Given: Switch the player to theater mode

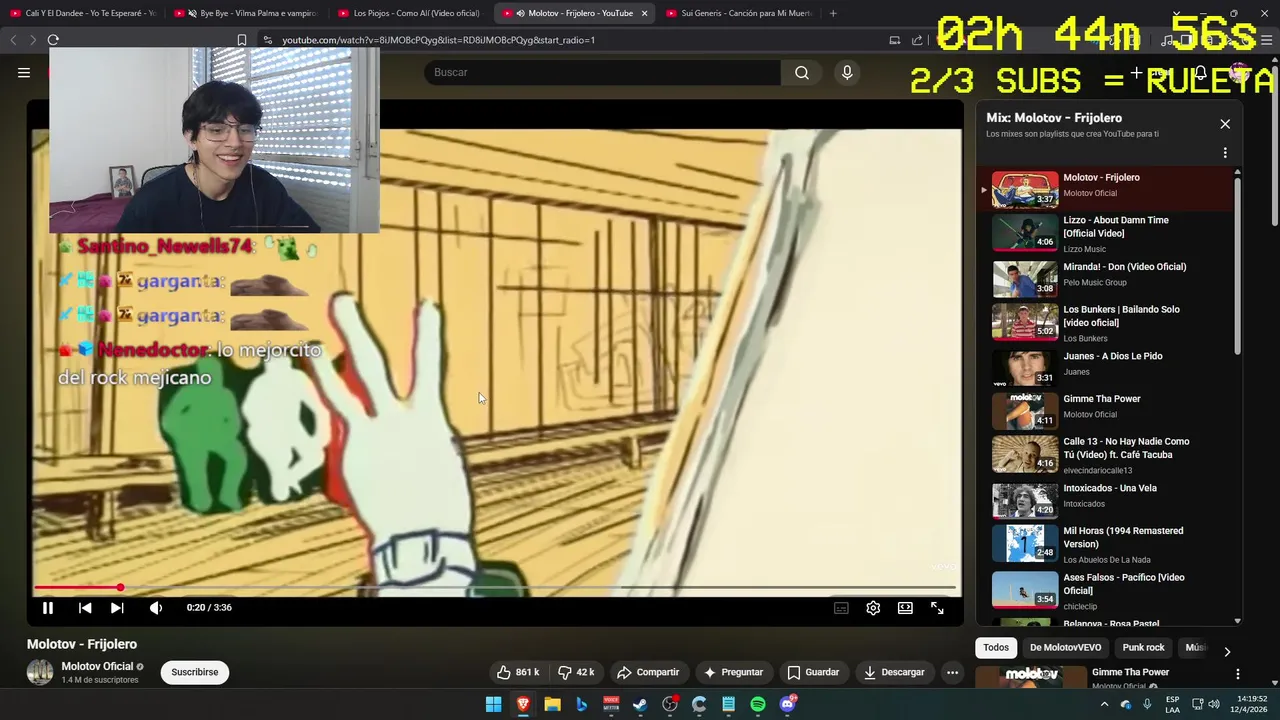Looking at the screenshot, I should tap(905, 608).
